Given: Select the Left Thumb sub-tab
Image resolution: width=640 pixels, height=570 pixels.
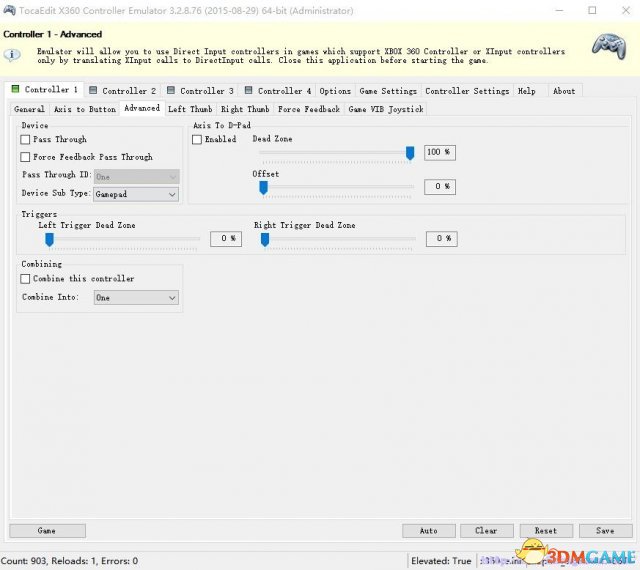Looking at the screenshot, I should (190, 109).
